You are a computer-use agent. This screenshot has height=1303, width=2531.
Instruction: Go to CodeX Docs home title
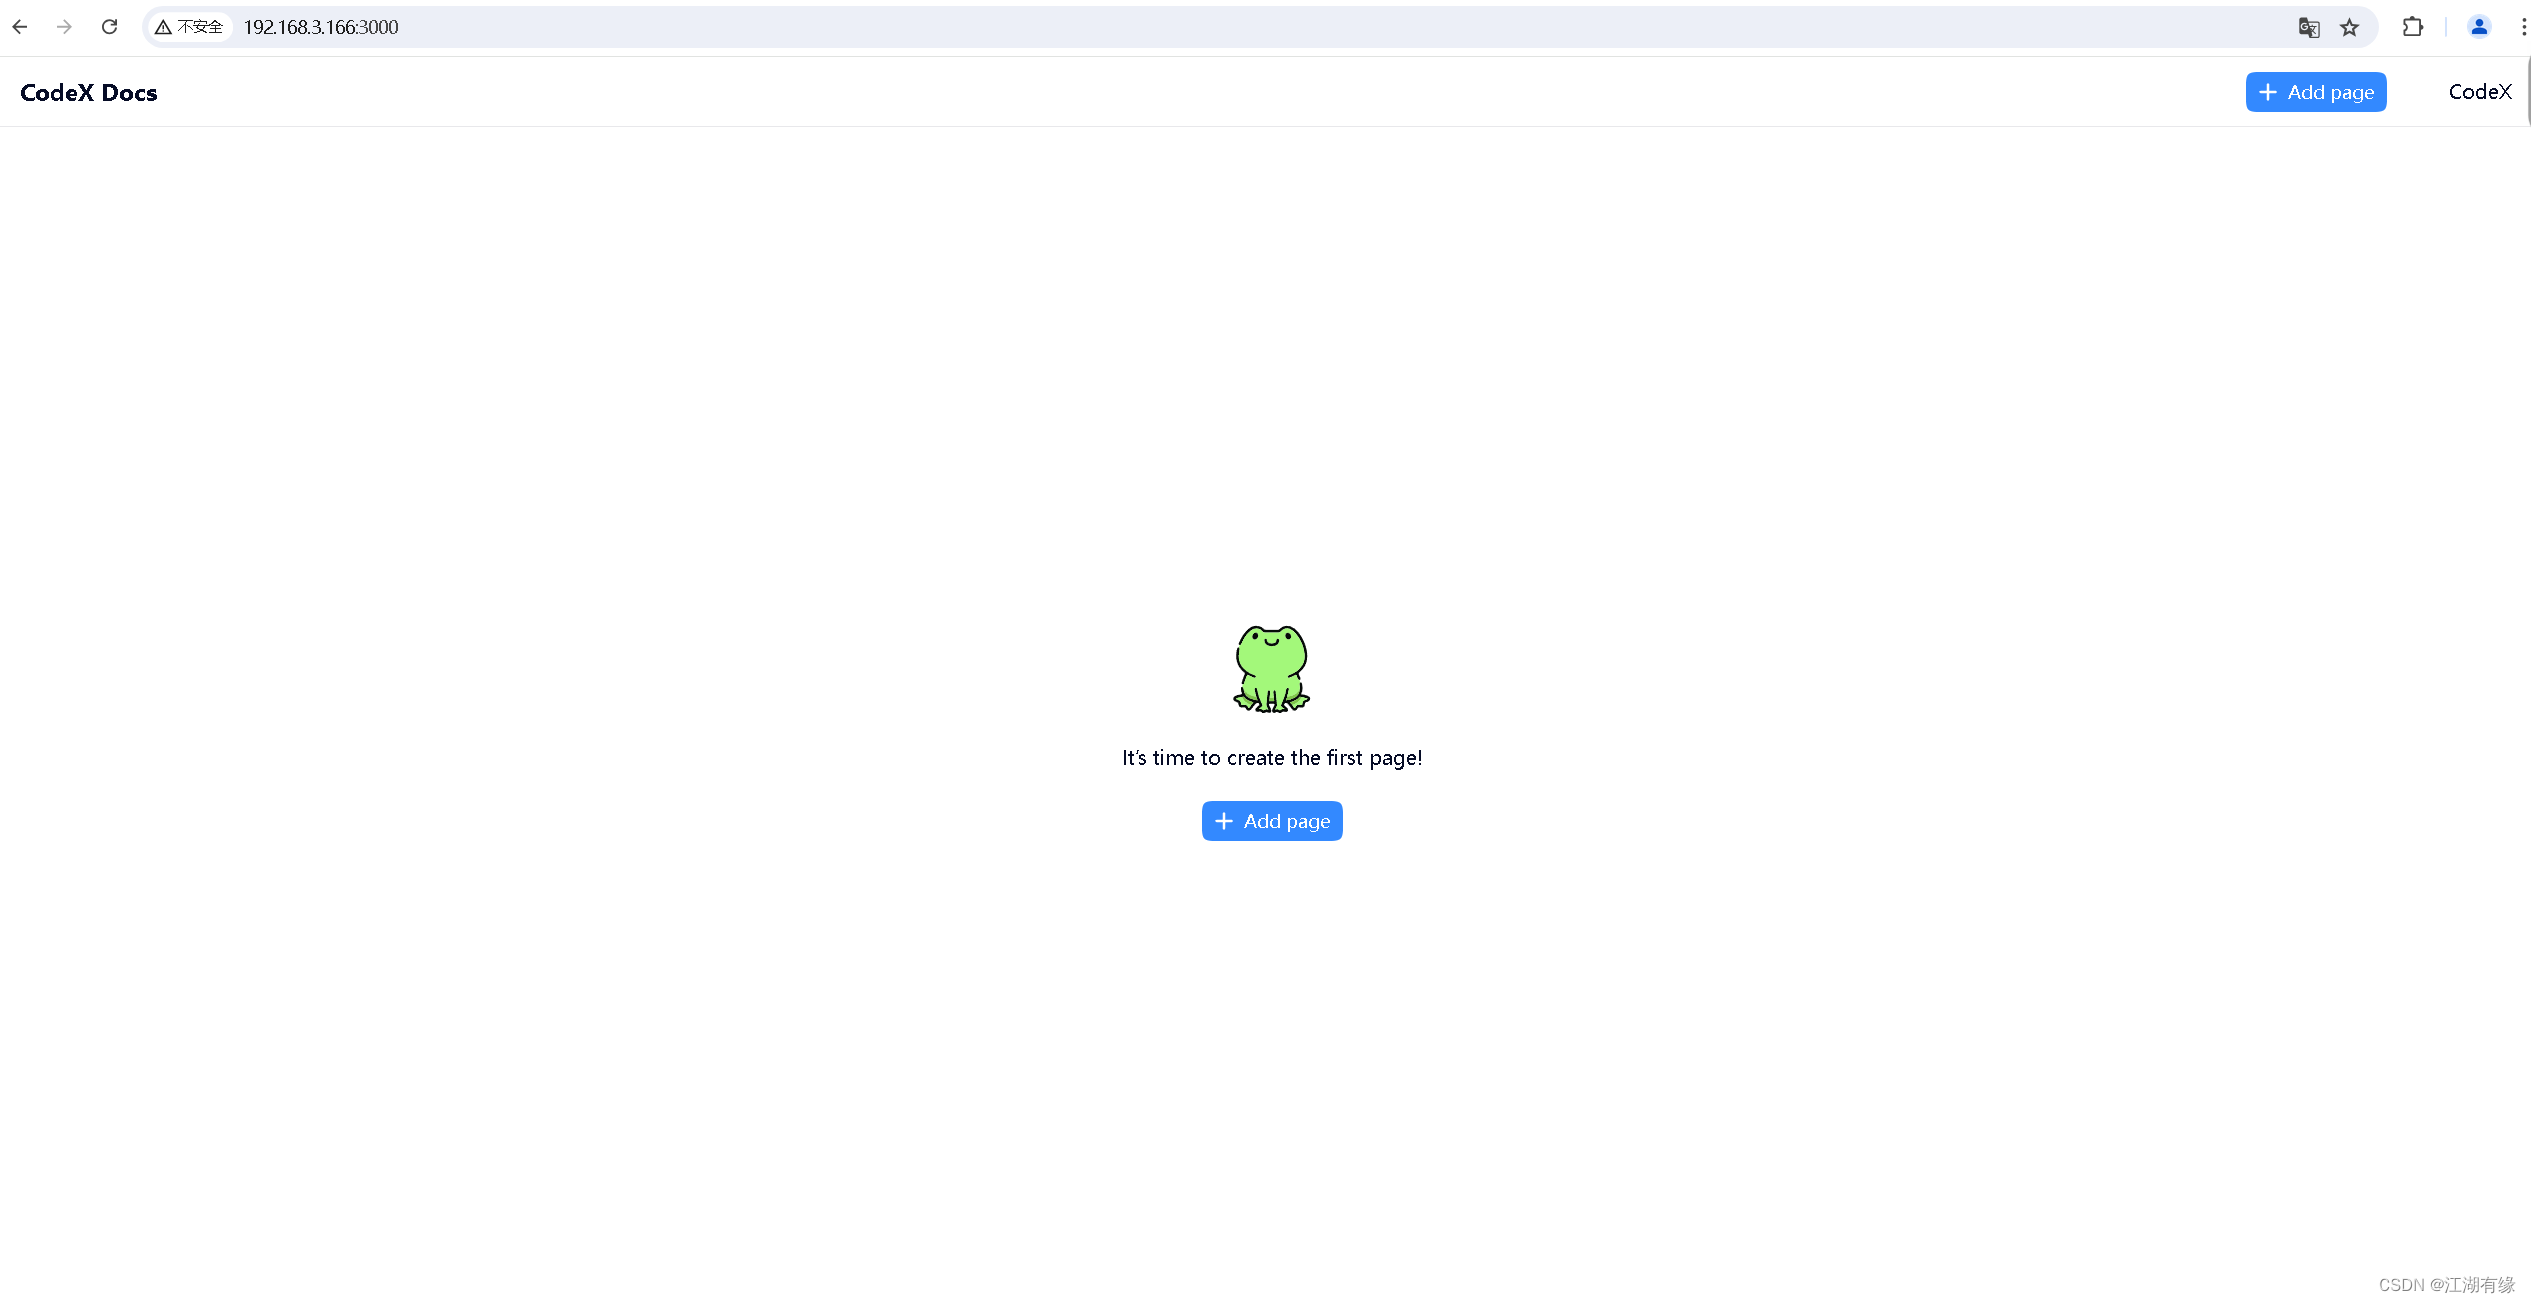[x=89, y=92]
